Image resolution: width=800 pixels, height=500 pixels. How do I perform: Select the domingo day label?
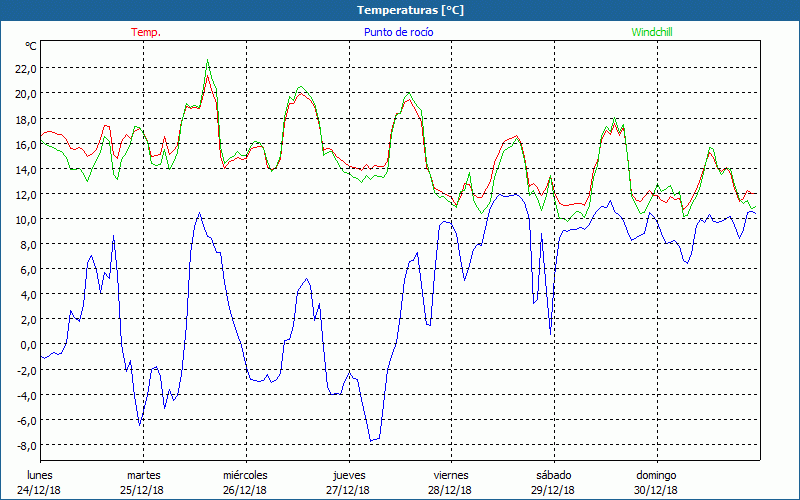tap(656, 475)
